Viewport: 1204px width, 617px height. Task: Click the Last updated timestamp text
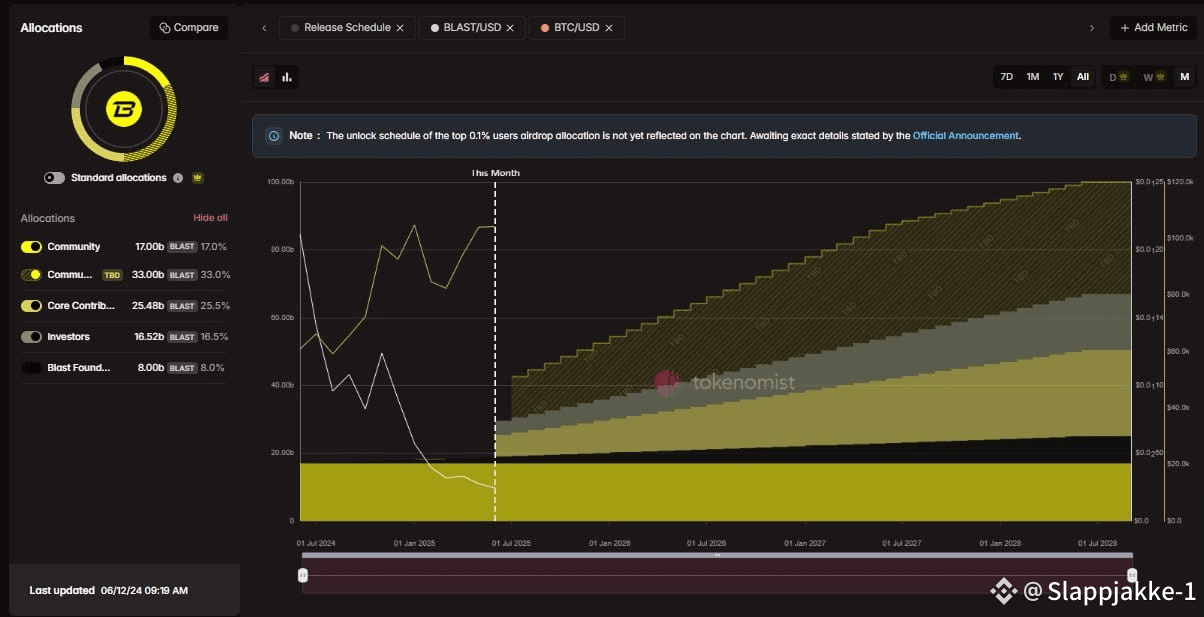tap(109, 591)
